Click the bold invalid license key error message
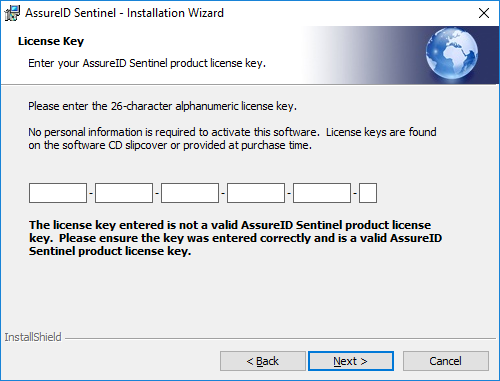Viewport: 500px width, 381px height. coord(235,238)
